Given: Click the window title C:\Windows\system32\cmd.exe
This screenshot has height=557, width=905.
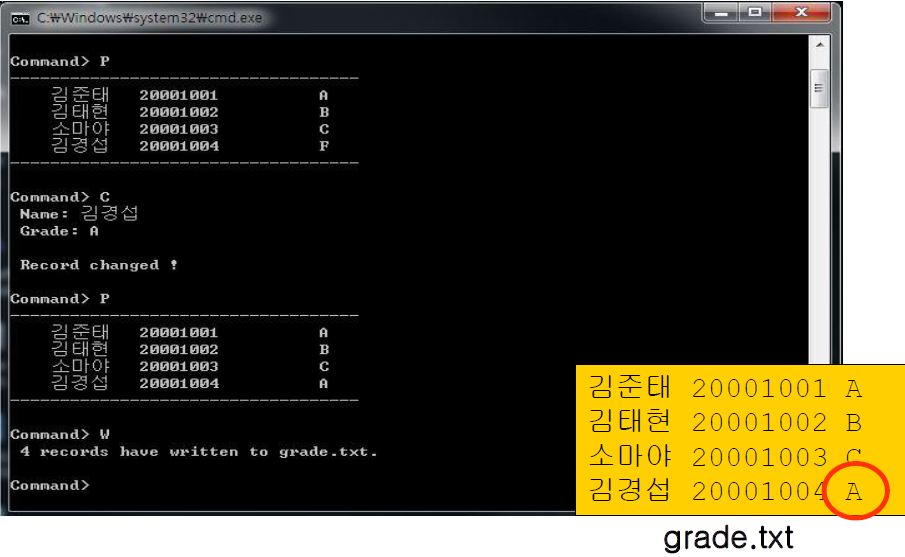Looking at the screenshot, I should 149,18.
